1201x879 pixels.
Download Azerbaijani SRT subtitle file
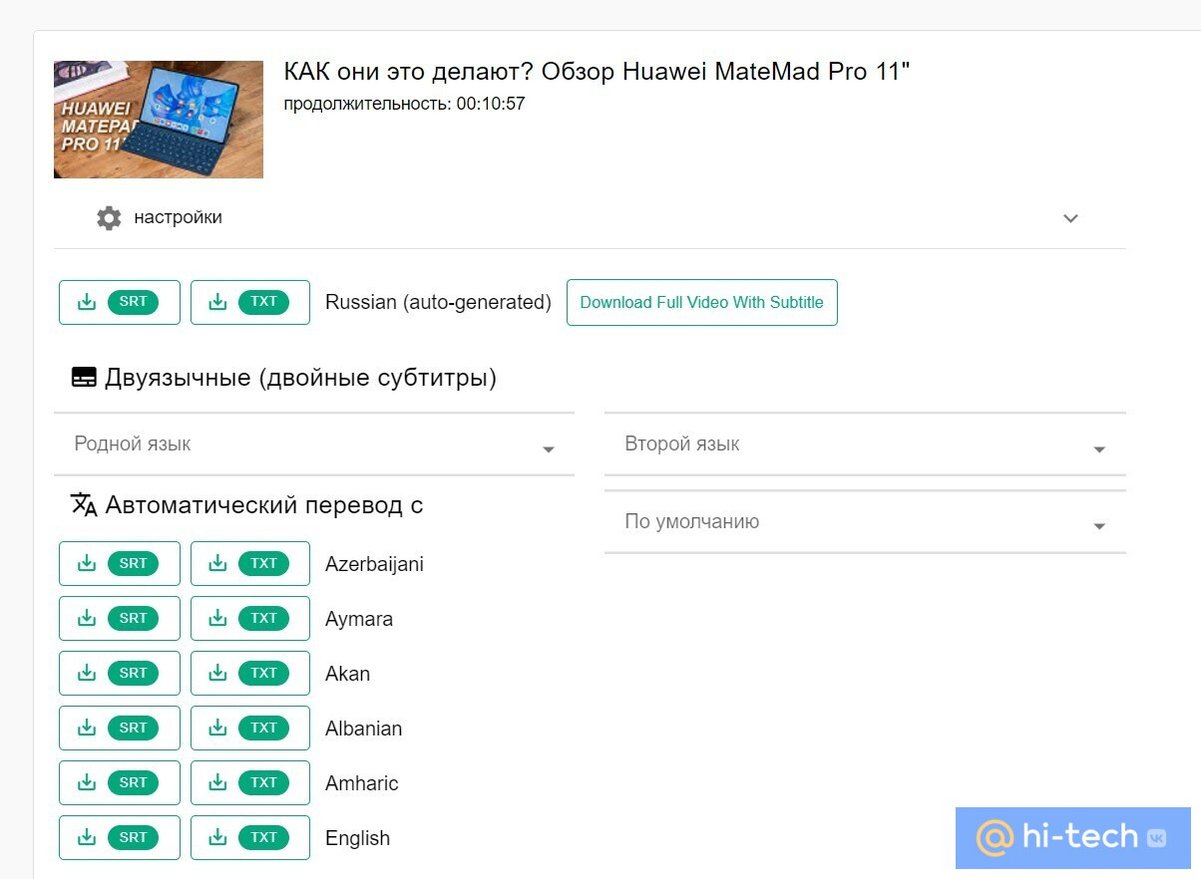[120, 564]
